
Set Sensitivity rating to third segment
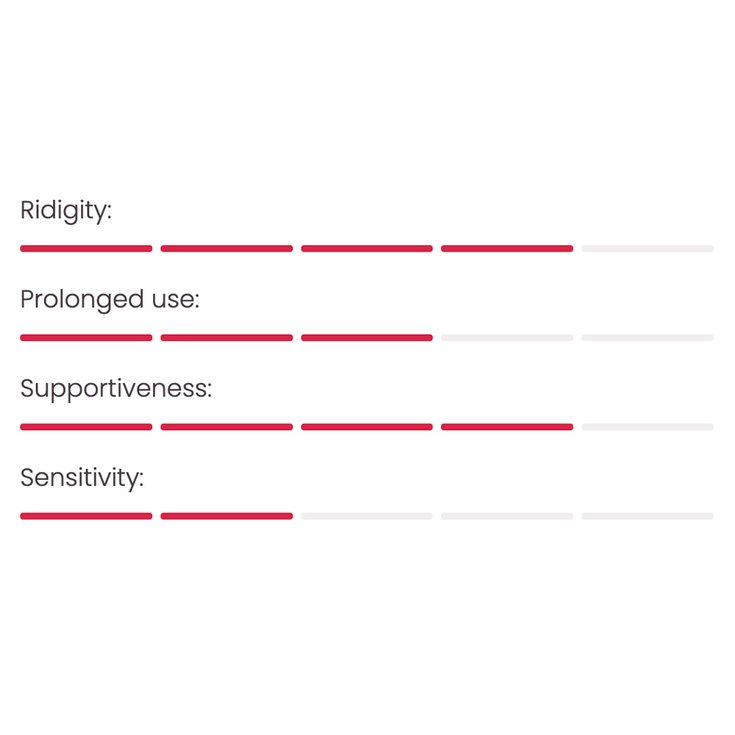367,516
